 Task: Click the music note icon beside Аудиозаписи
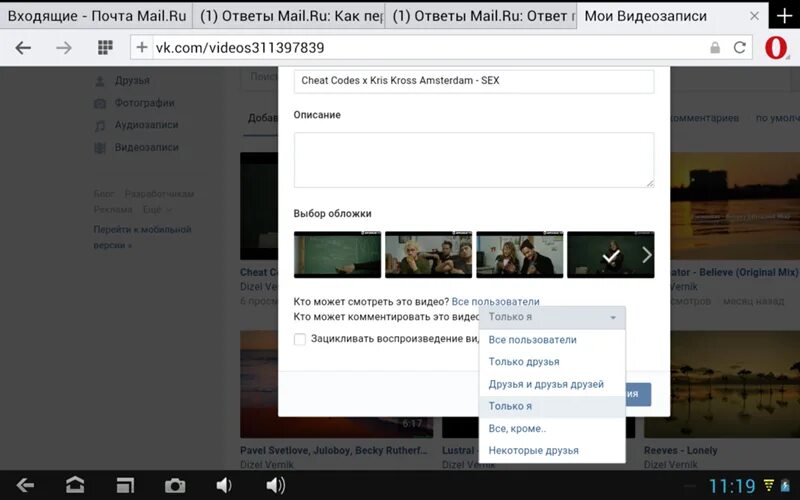pyautogui.click(x=100, y=126)
